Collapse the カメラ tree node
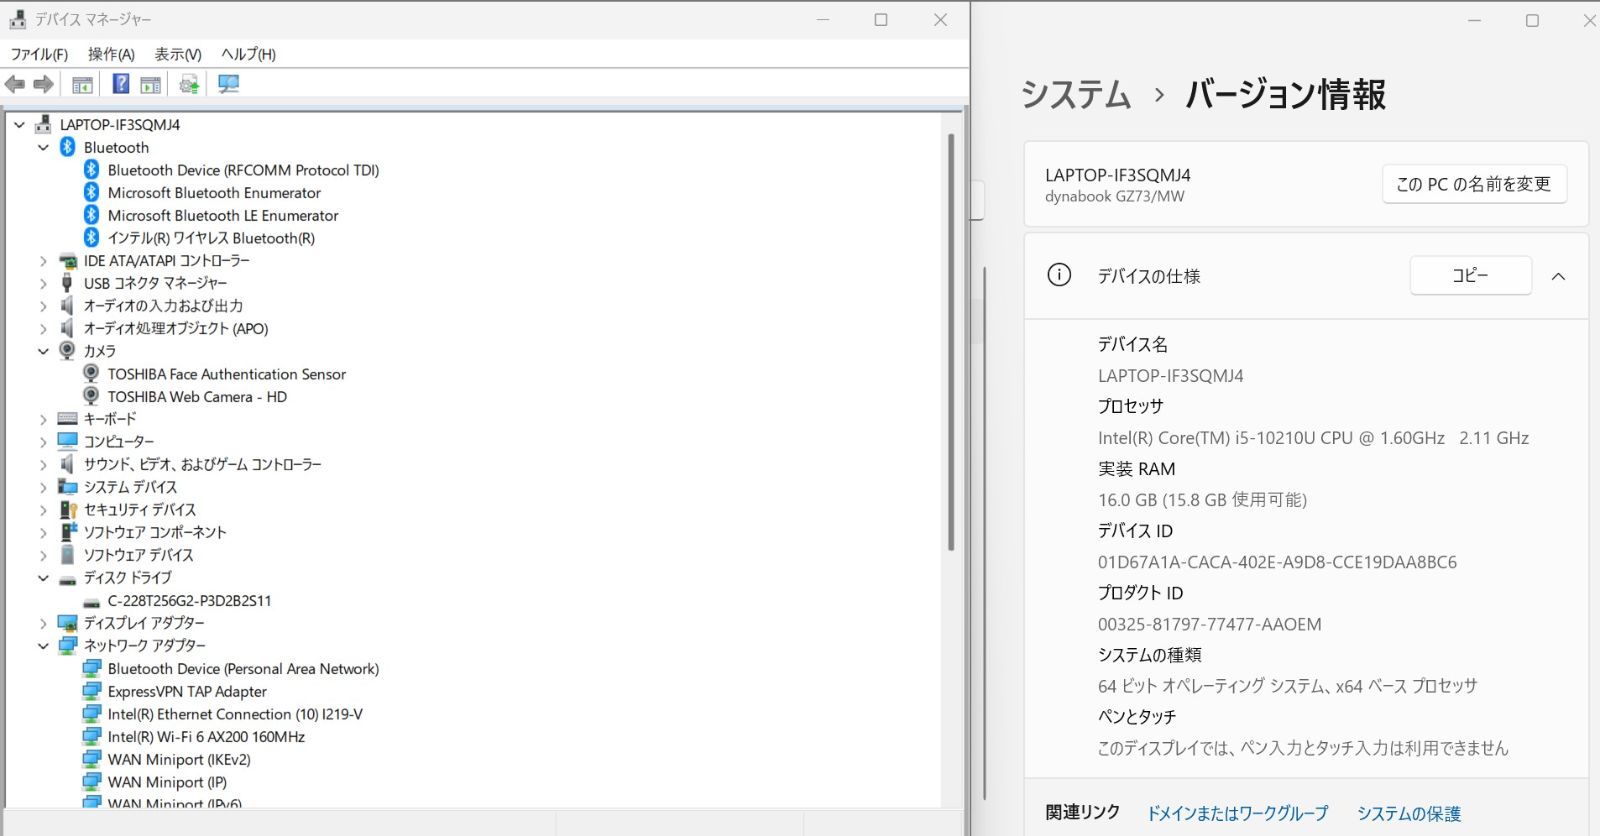Viewport: 1600px width, 836px height. click(43, 352)
